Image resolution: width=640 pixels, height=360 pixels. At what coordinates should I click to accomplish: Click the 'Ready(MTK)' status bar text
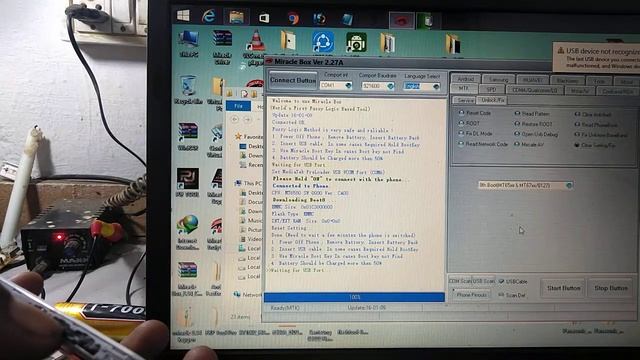[285, 308]
